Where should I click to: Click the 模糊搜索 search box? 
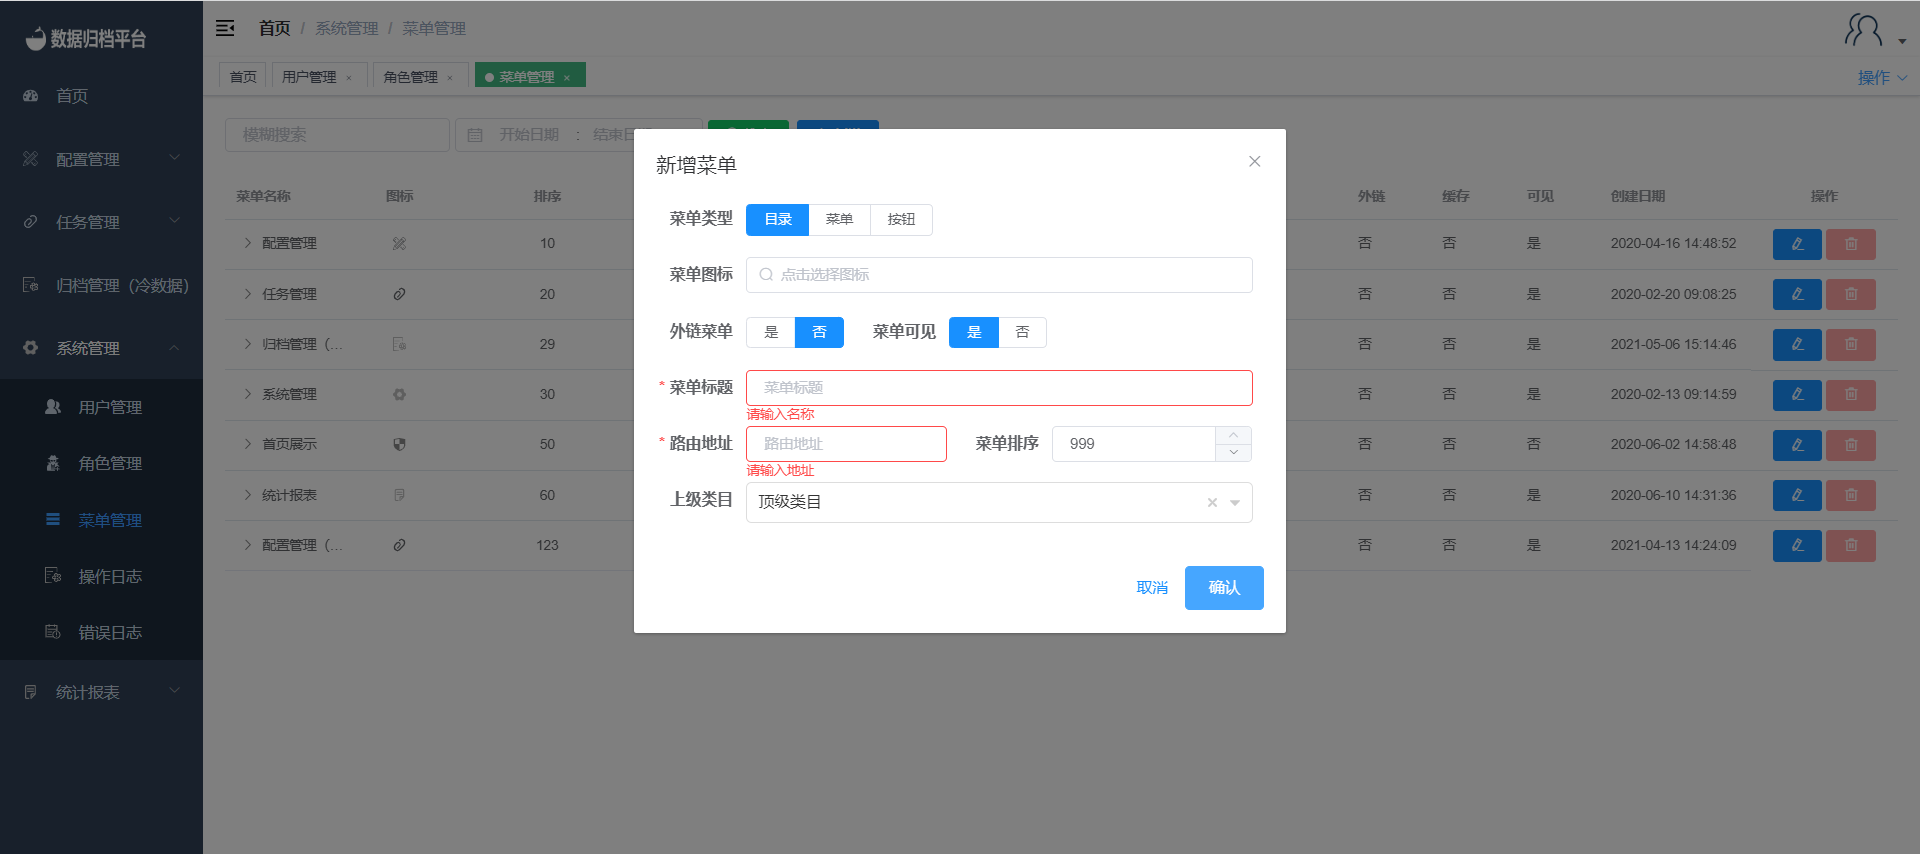(x=337, y=135)
